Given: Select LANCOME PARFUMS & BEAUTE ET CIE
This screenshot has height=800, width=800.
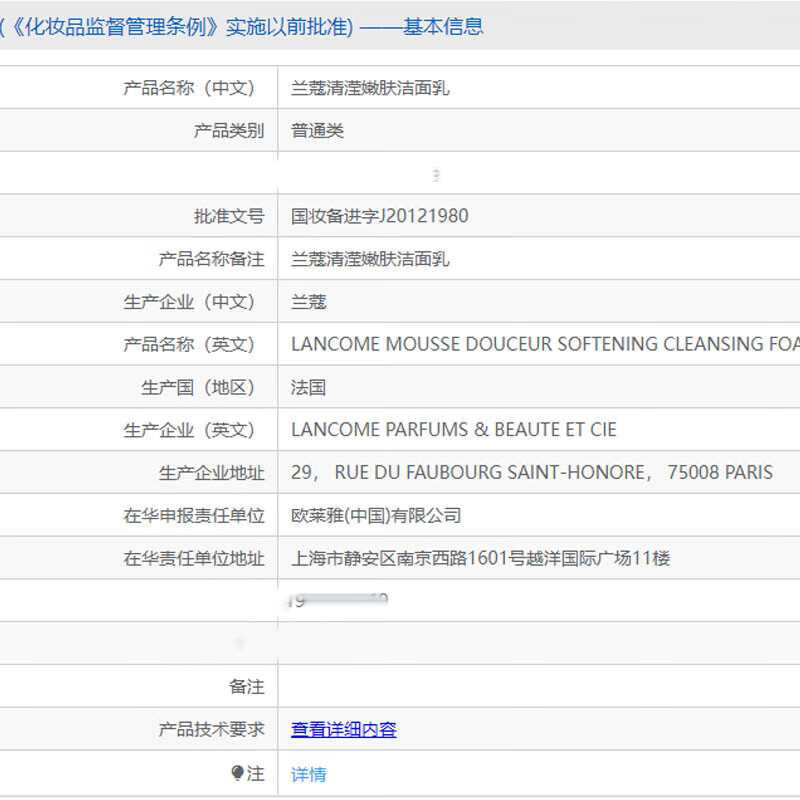Looking at the screenshot, I should [x=454, y=430].
